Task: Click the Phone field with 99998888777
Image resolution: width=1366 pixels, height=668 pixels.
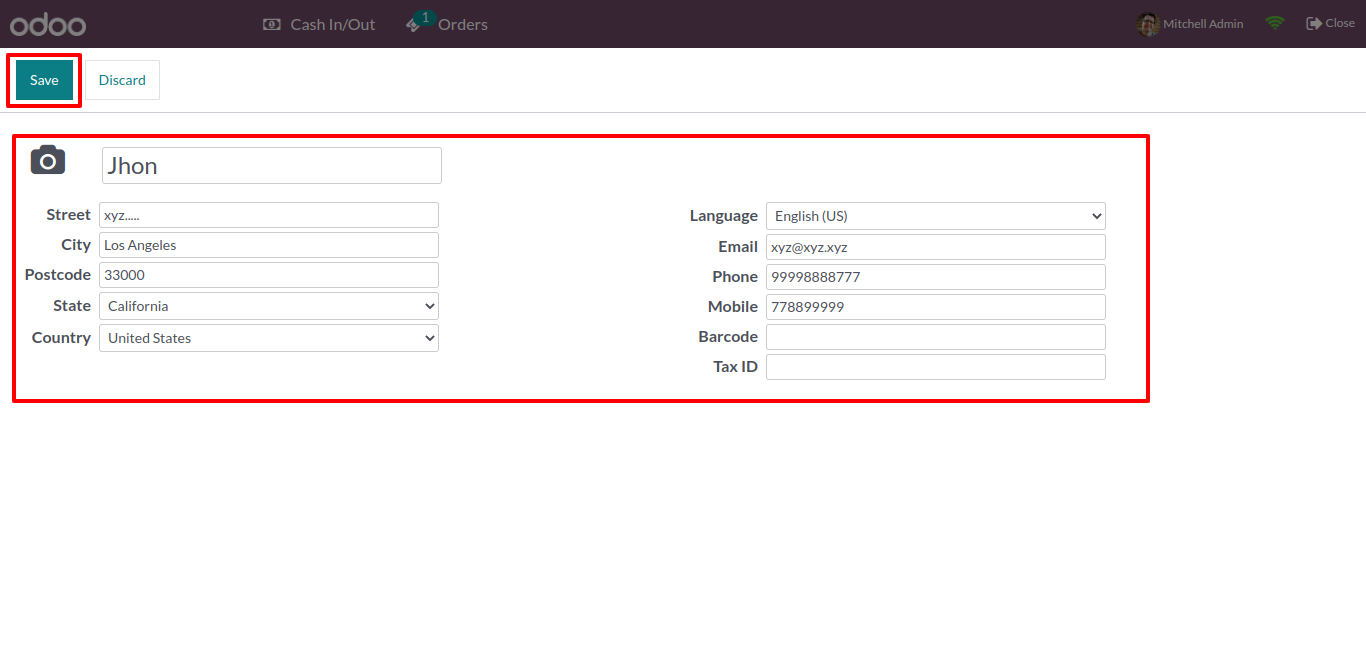Action: tap(936, 277)
